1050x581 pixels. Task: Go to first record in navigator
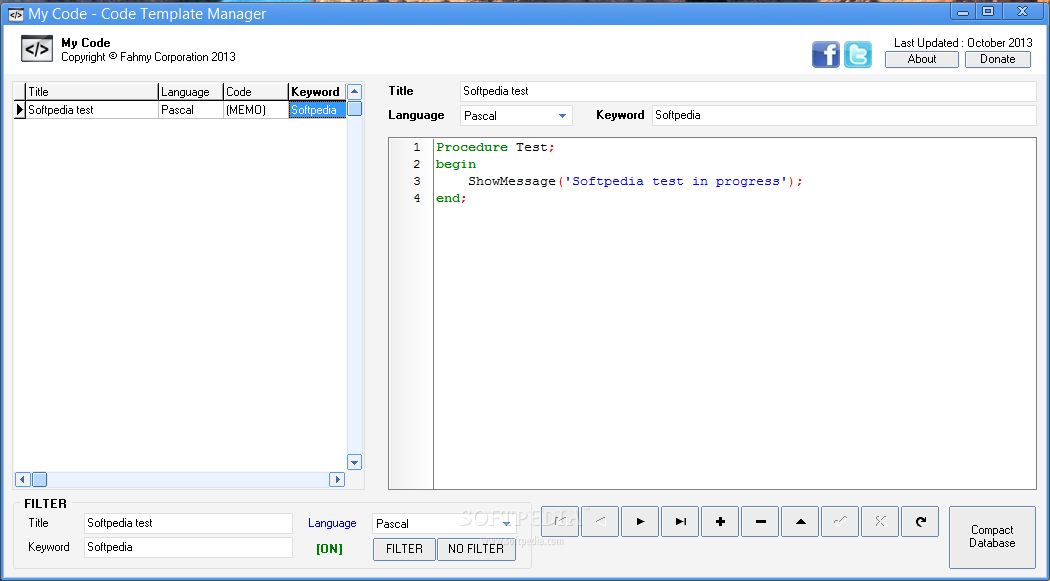point(560,521)
